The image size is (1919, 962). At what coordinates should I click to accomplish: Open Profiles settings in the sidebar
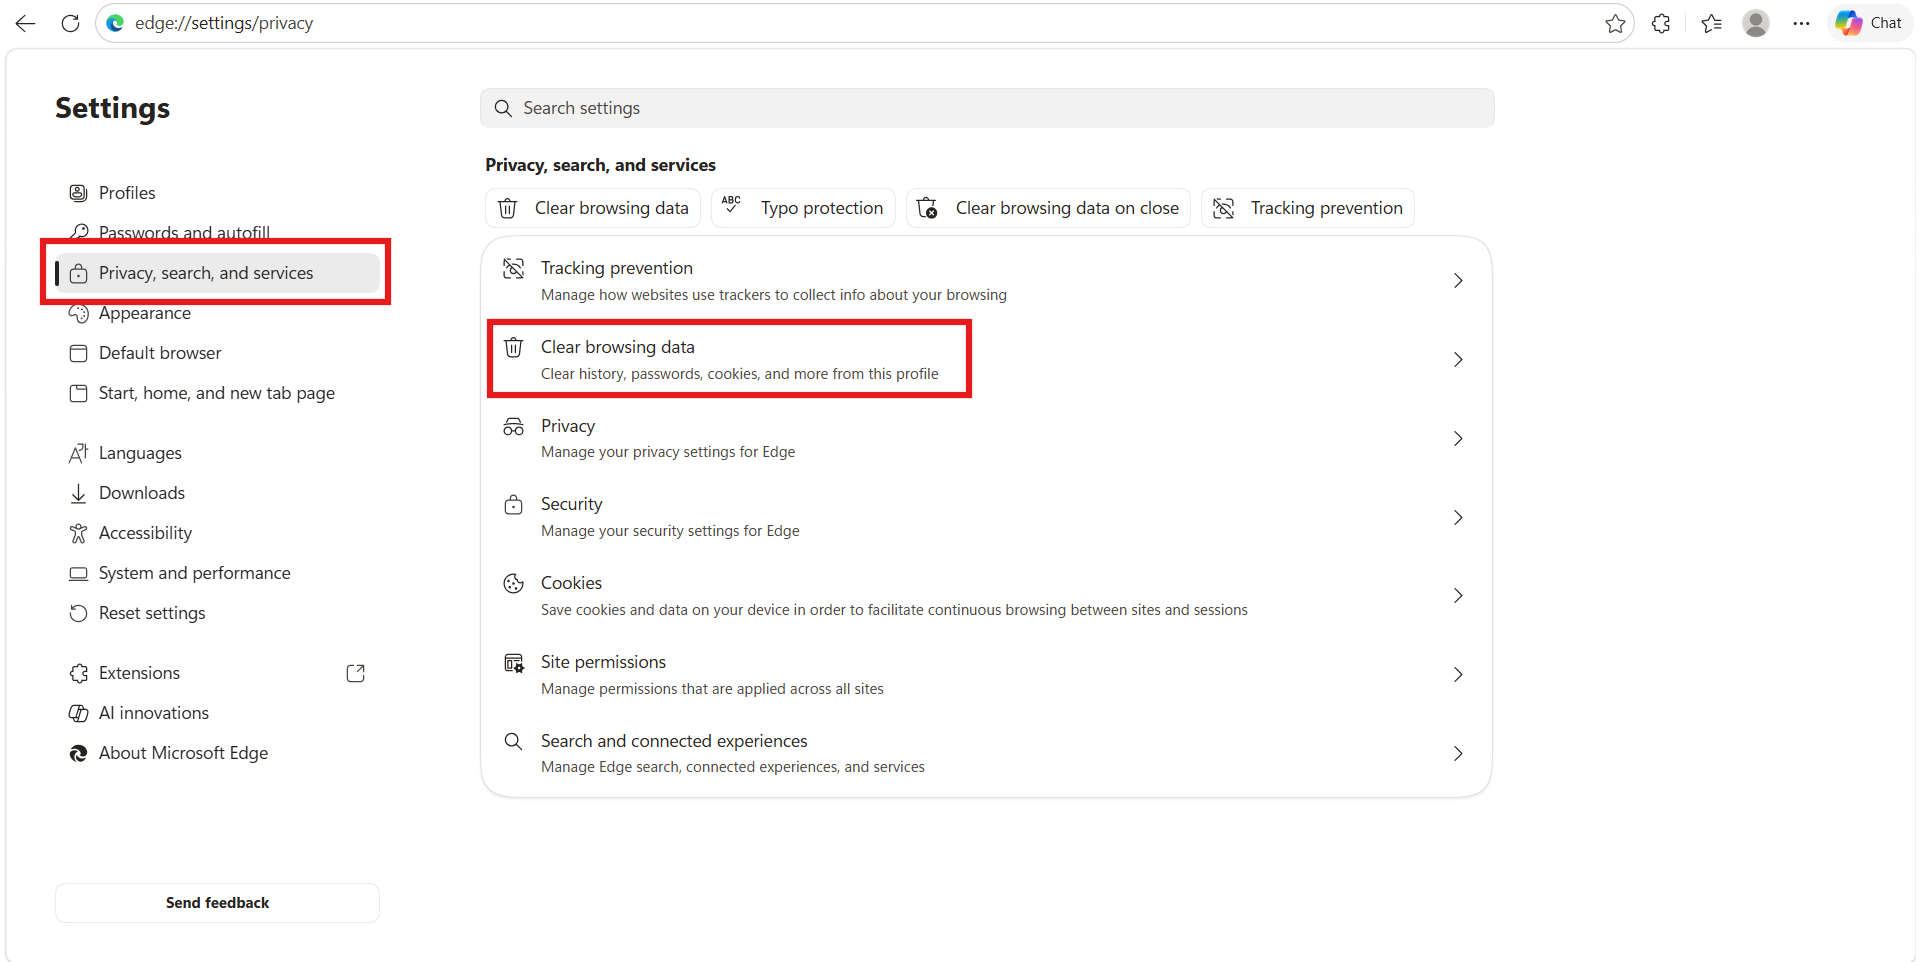[217, 193]
